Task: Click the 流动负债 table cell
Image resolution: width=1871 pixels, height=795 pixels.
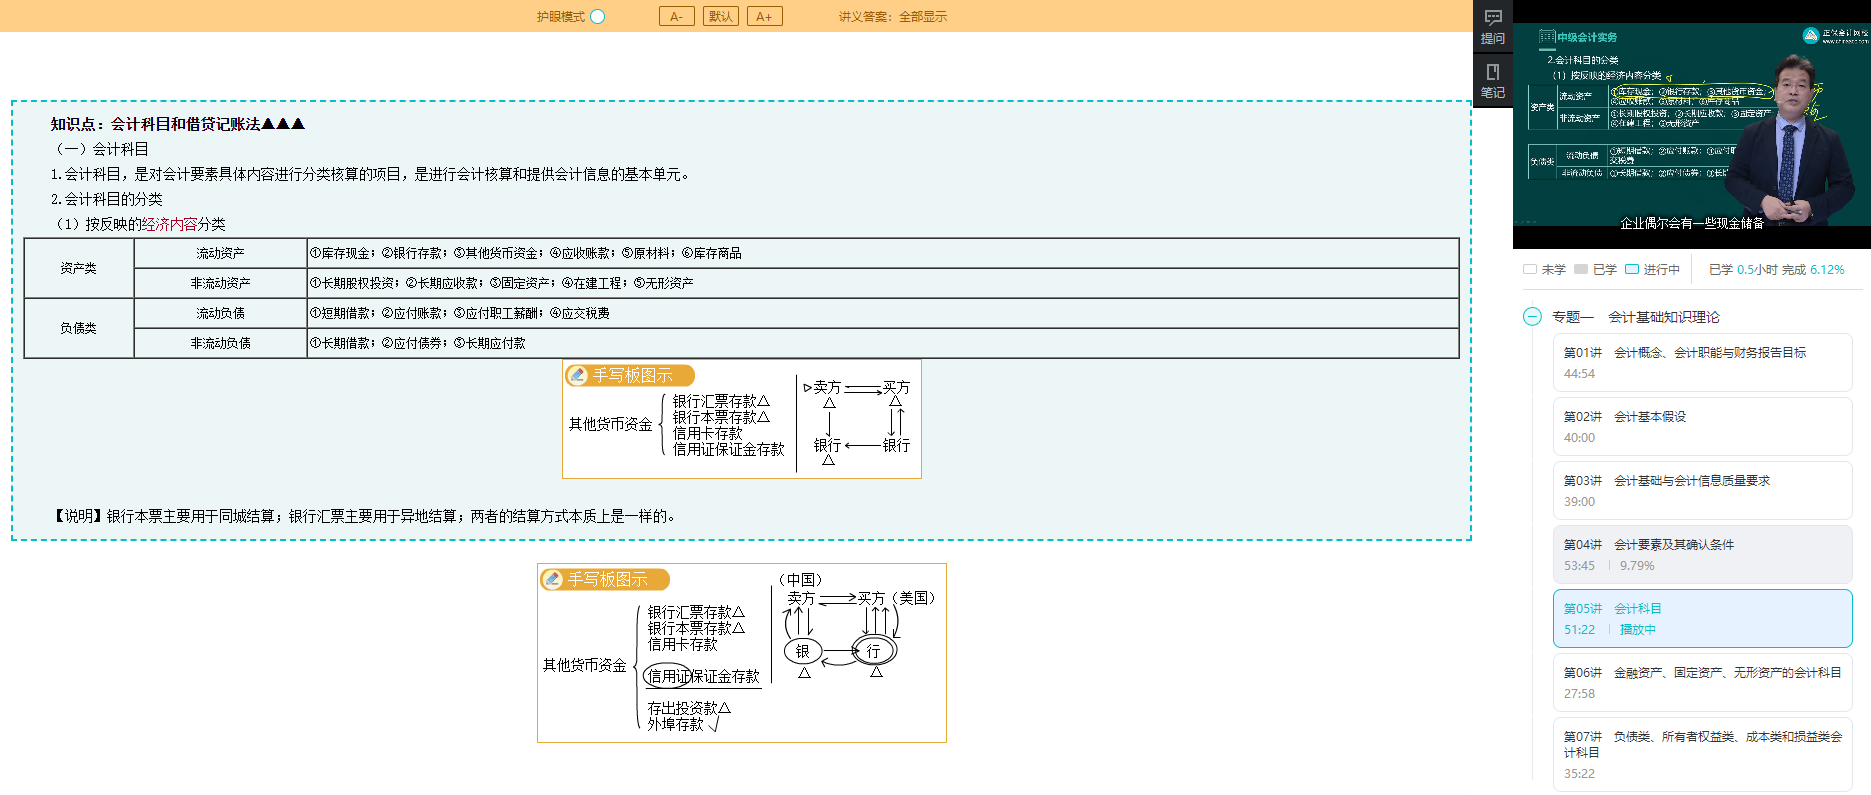Action: (x=220, y=313)
